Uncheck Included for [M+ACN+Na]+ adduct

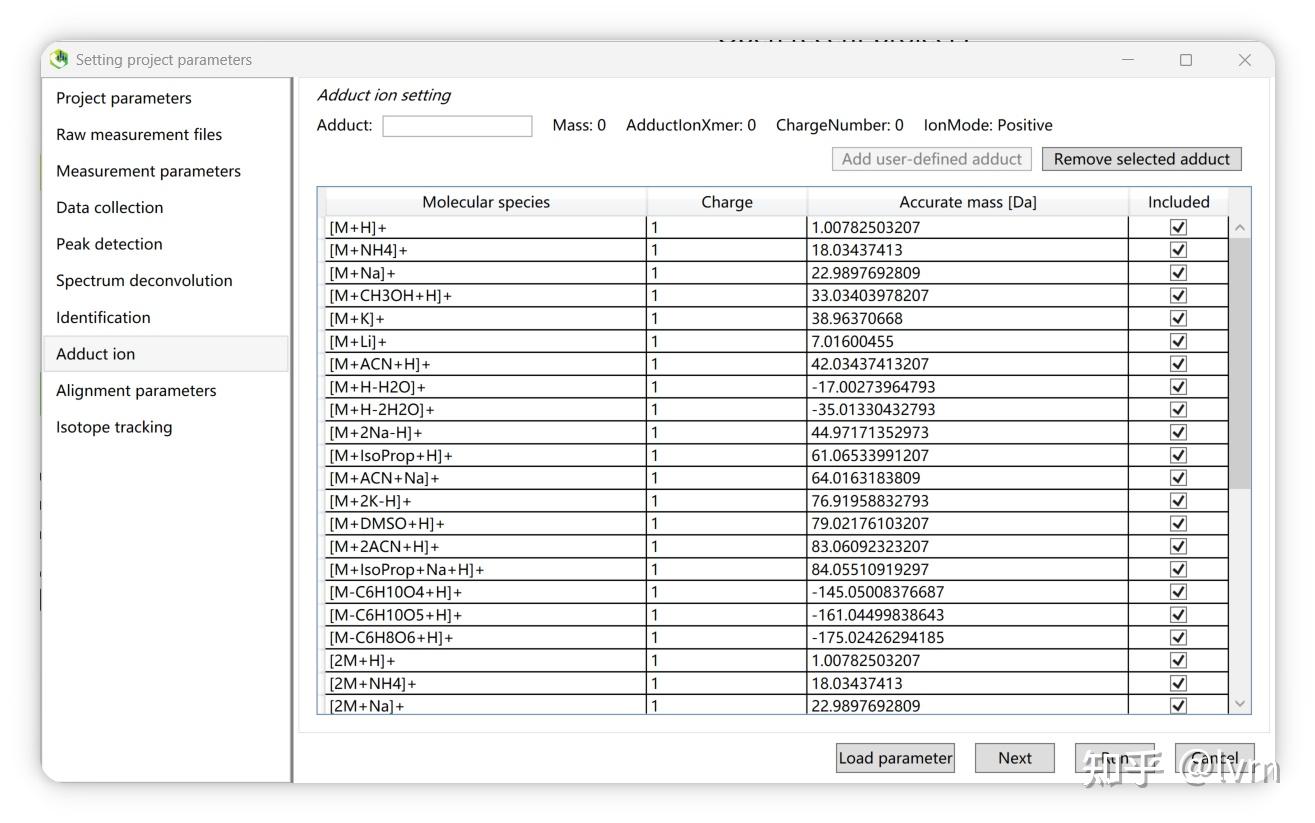pos(1178,478)
